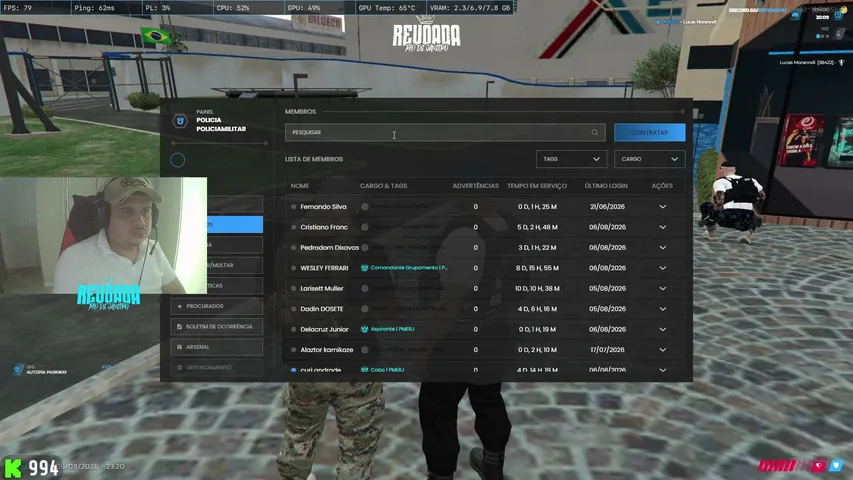Open the Procurados sidebar section
This screenshot has height=480, width=853.
[217, 306]
